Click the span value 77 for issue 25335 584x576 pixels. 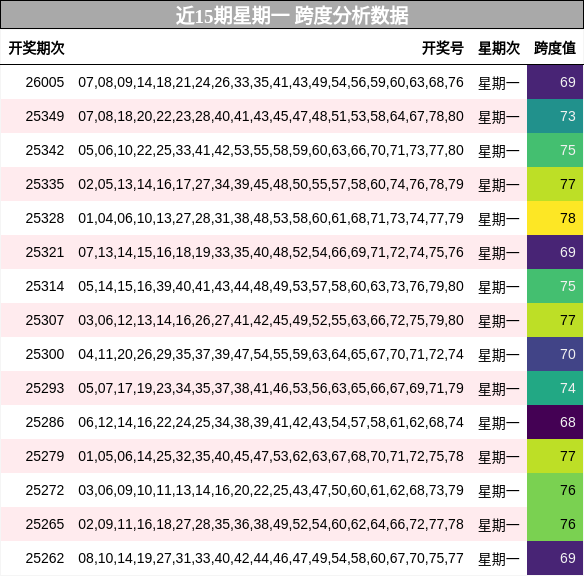pos(555,184)
